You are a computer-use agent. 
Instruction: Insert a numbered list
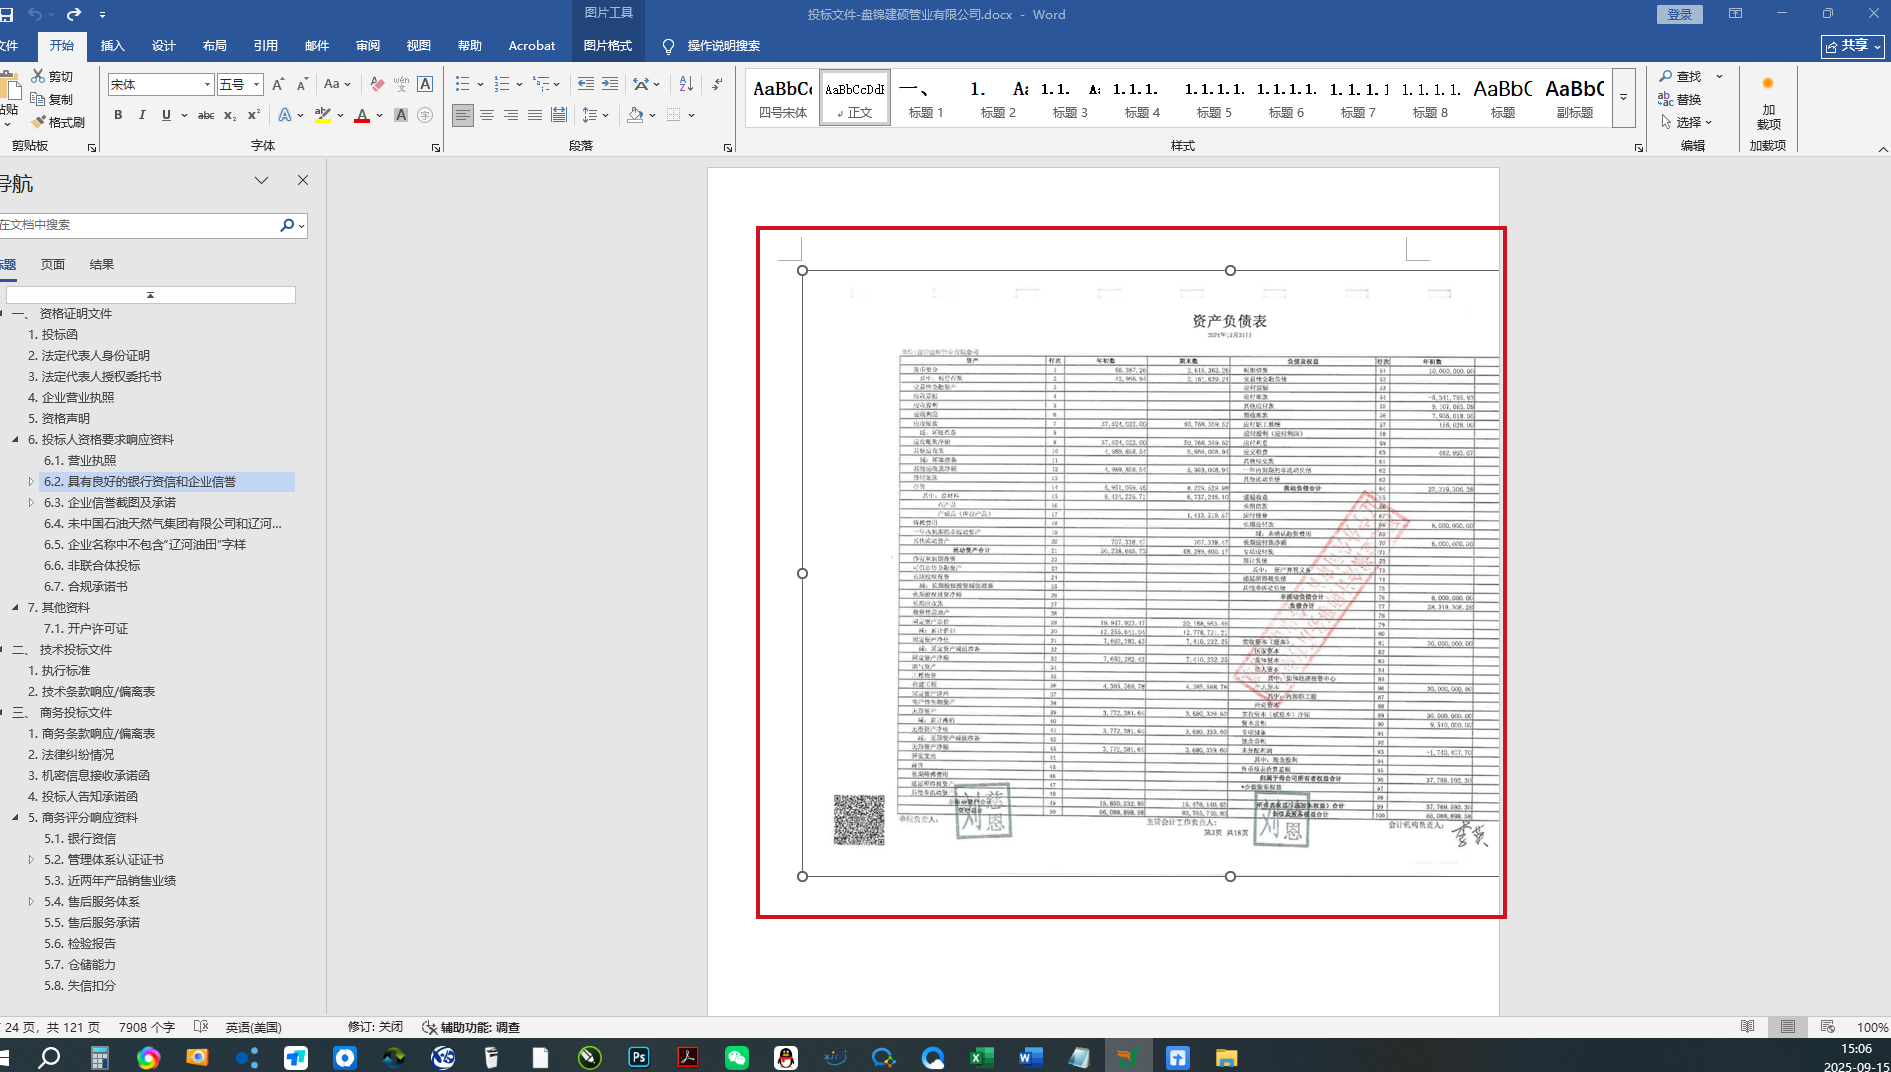pyautogui.click(x=502, y=84)
